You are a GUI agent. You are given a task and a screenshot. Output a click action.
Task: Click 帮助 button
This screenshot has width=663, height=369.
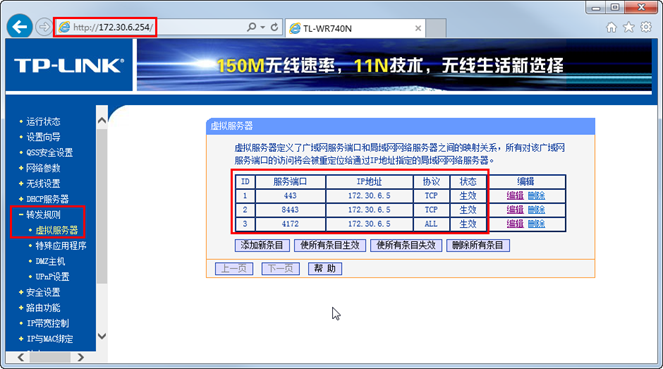point(325,268)
